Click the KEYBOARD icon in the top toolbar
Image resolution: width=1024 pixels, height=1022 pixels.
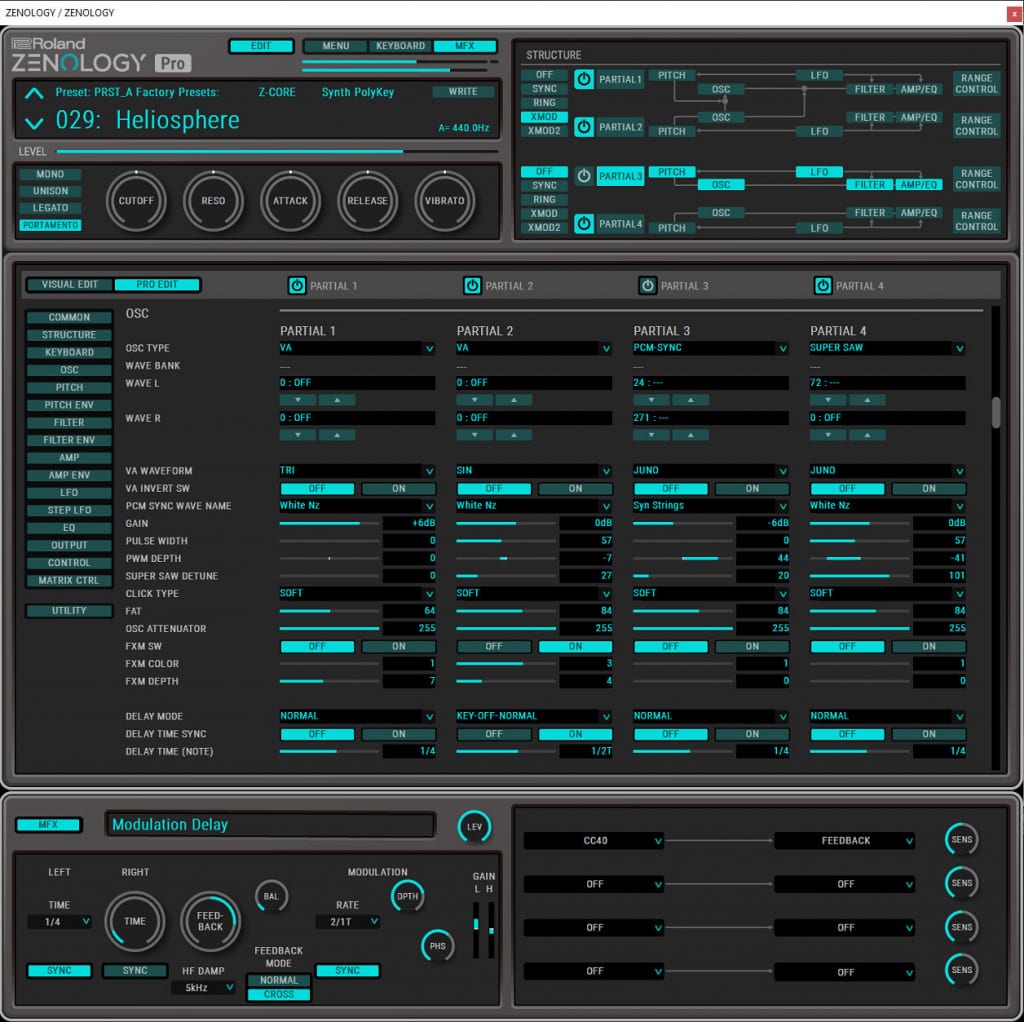click(x=400, y=45)
